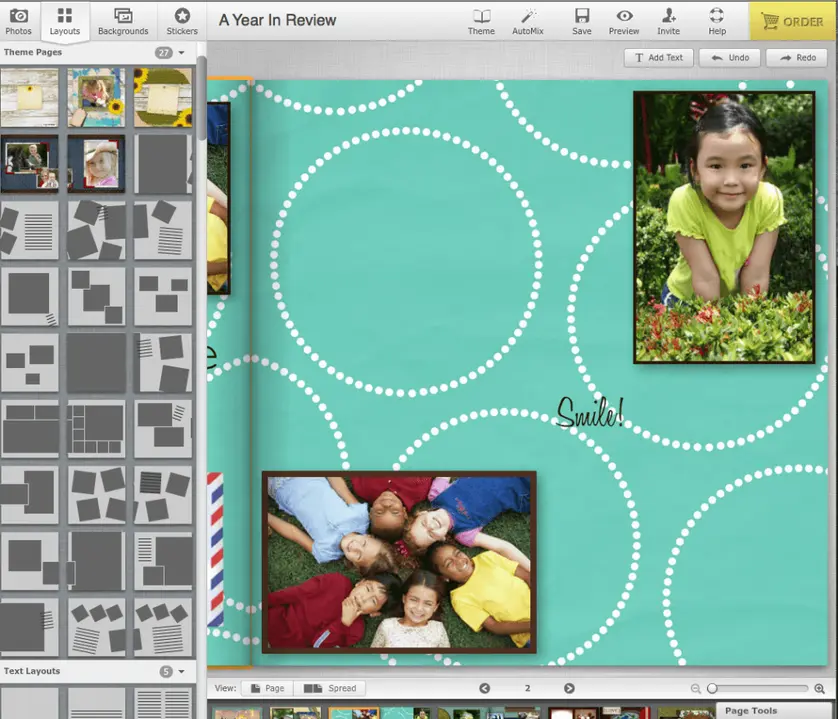Click the Theme book icon
Screen dimensions: 838x719
pyautogui.click(x=481, y=21)
